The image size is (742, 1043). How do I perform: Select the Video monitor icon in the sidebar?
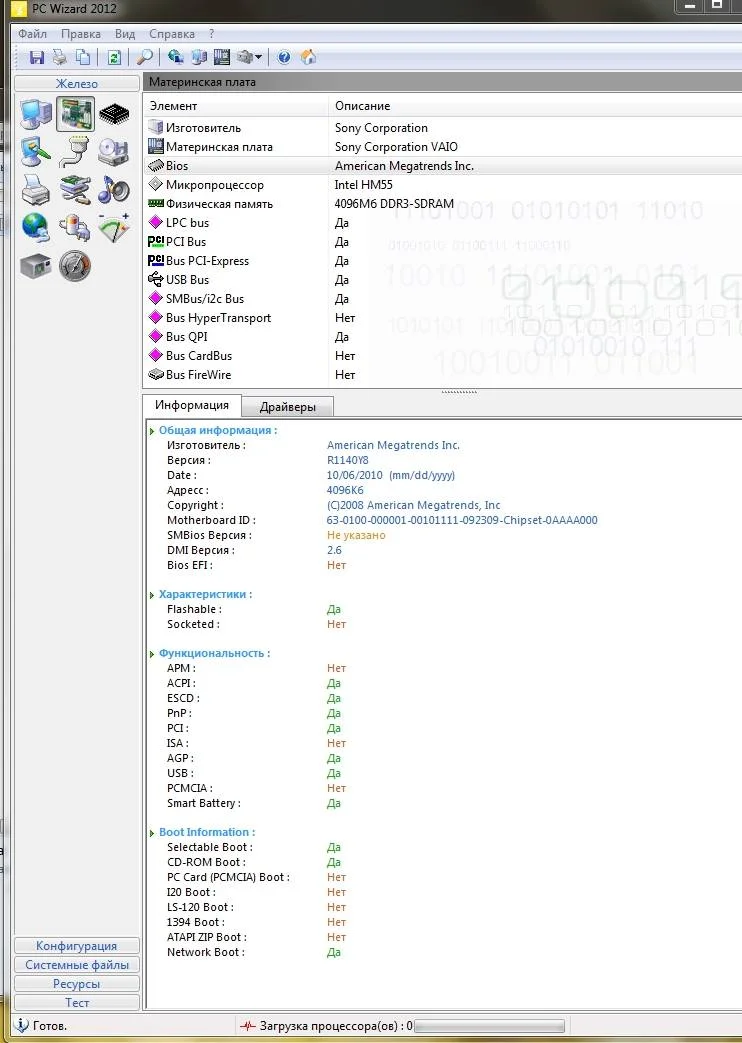pos(36,152)
